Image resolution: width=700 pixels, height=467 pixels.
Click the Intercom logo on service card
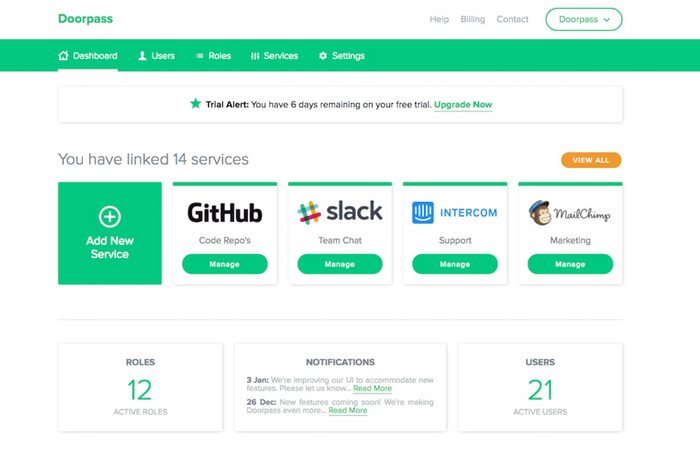(454, 212)
